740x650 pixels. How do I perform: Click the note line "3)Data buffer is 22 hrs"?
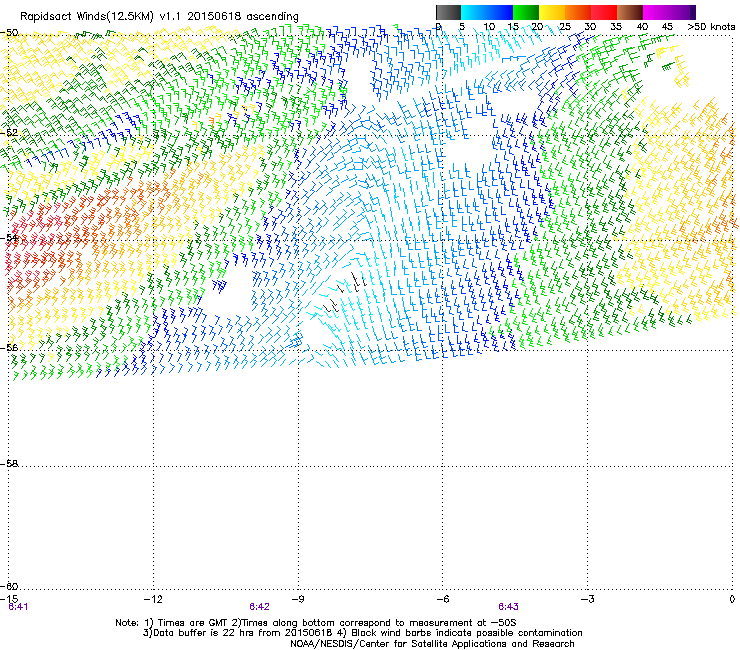362,633
